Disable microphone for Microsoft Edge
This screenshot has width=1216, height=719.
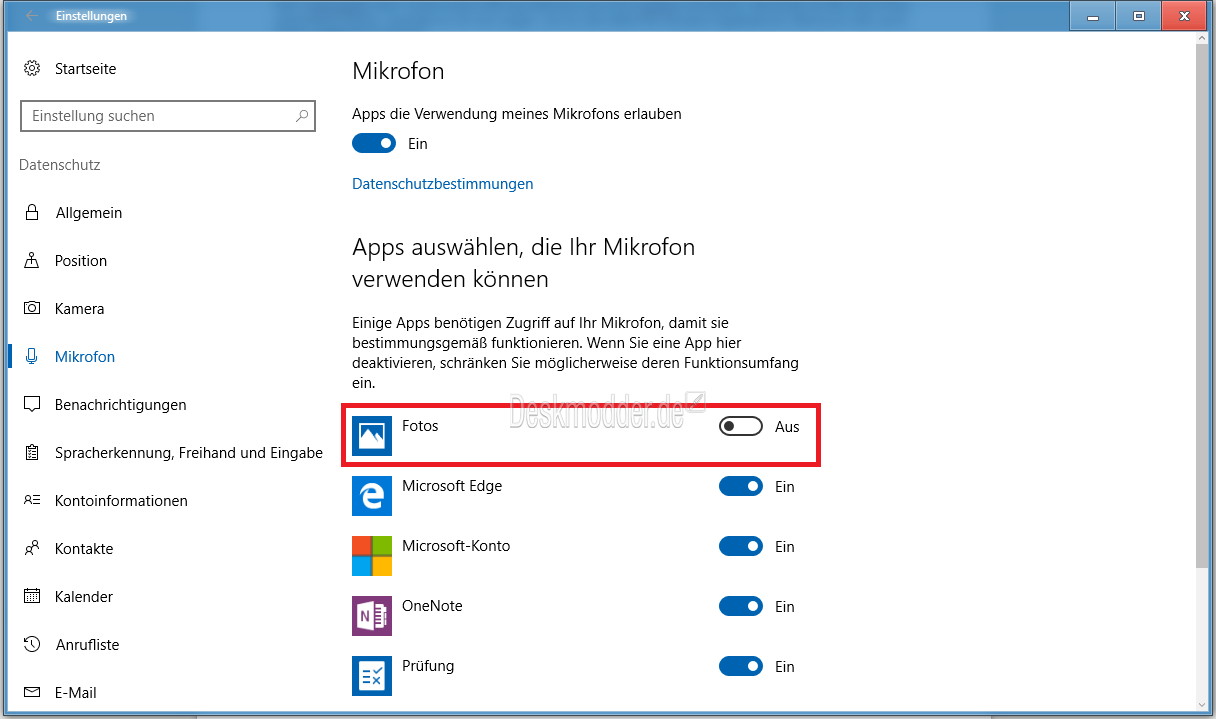click(741, 486)
